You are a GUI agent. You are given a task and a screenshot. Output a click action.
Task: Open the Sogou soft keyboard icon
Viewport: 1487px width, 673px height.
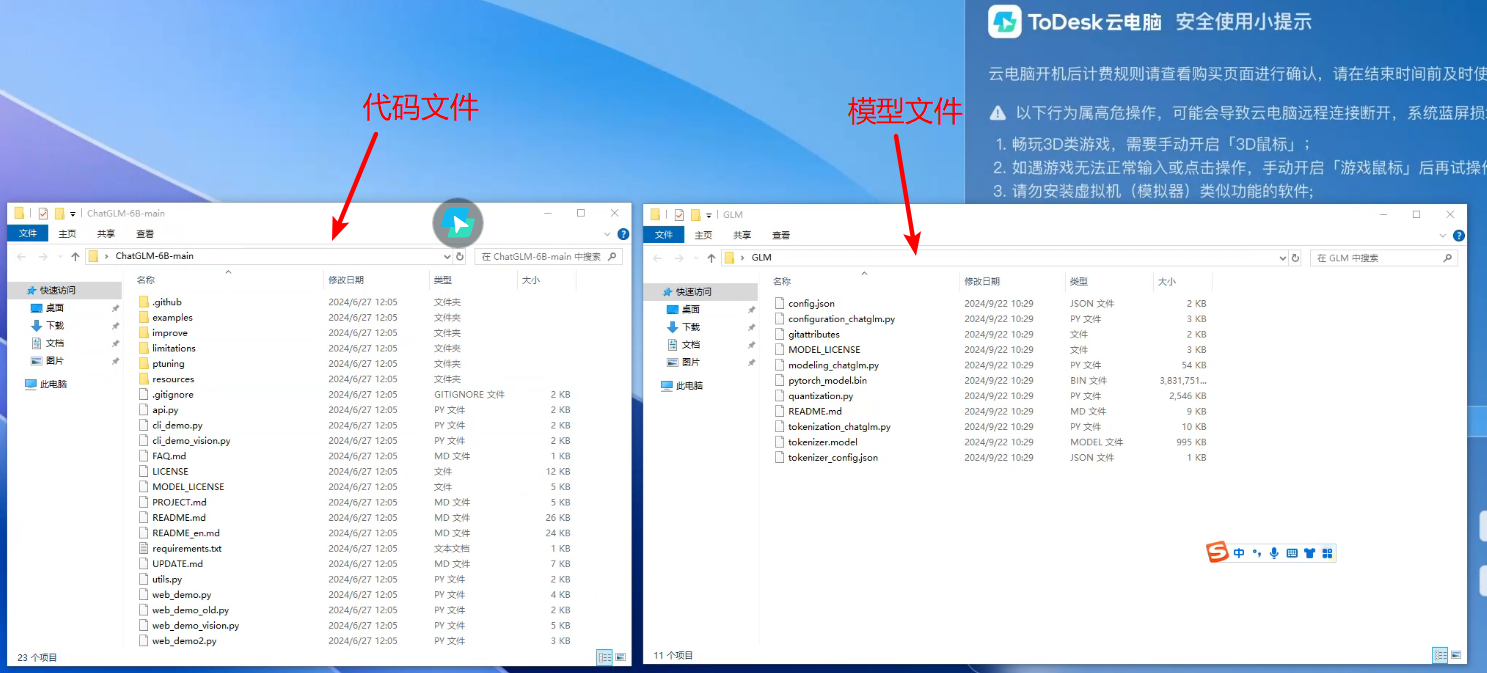tap(1291, 553)
